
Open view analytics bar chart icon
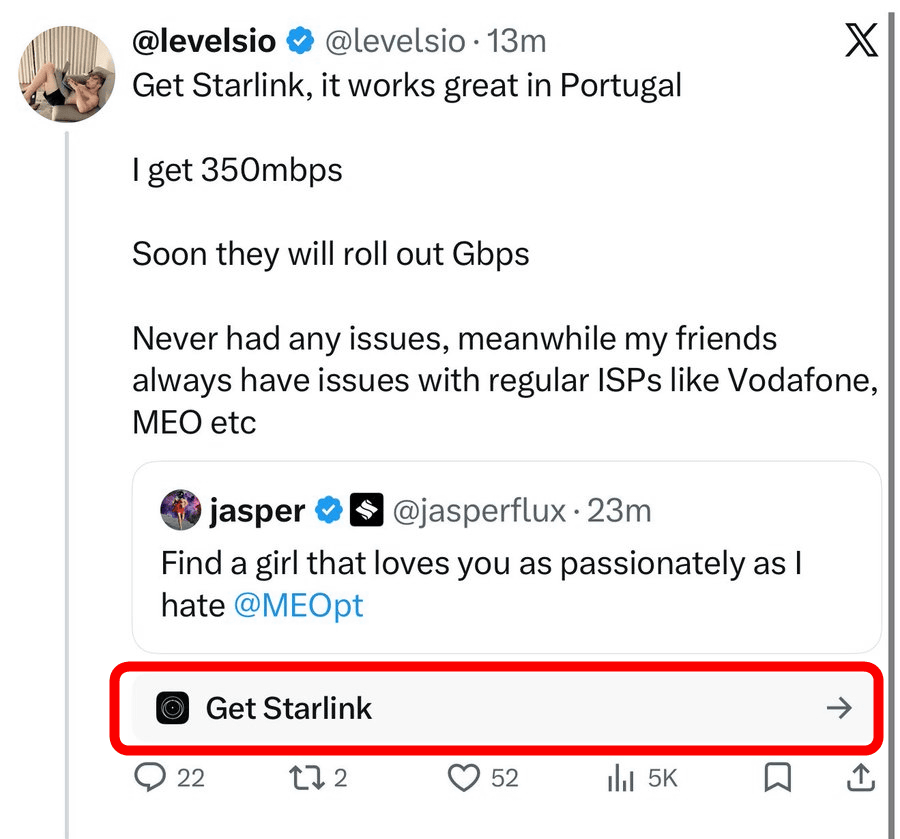click(x=621, y=778)
